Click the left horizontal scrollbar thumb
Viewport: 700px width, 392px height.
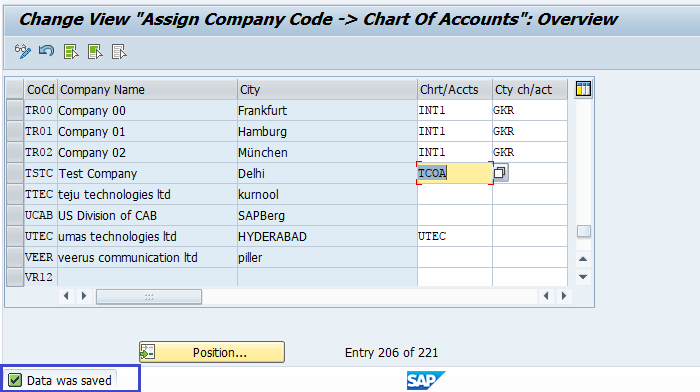[149, 296]
